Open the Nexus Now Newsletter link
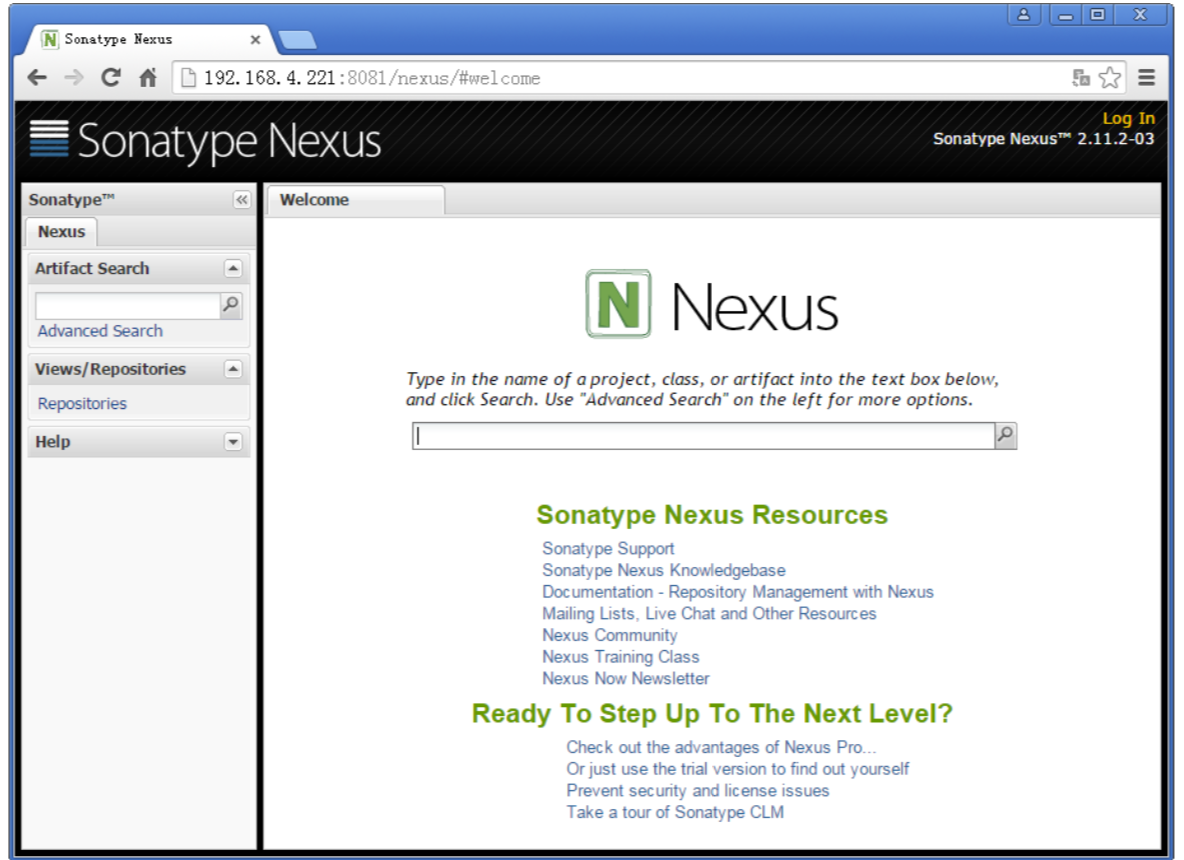 625,679
